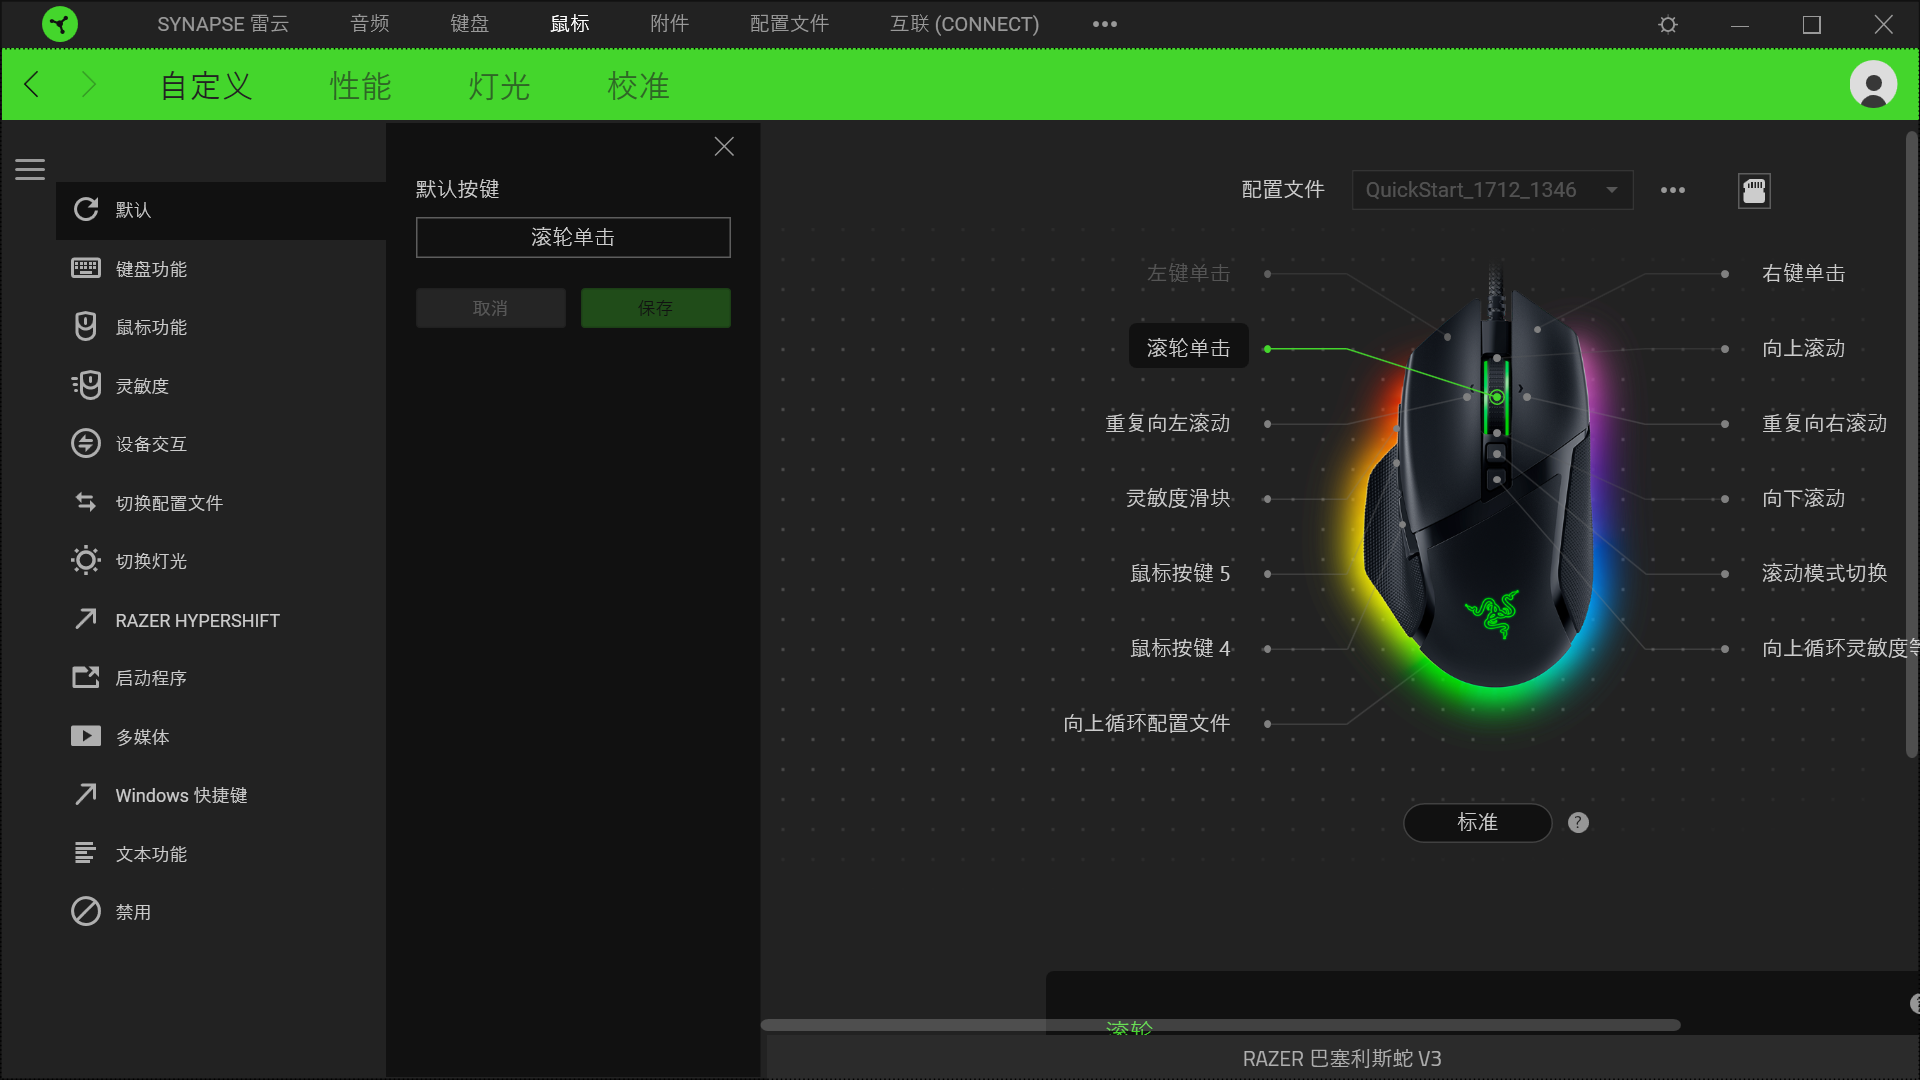Click the 保存 (save) button
The width and height of the screenshot is (1920, 1080).
(655, 307)
